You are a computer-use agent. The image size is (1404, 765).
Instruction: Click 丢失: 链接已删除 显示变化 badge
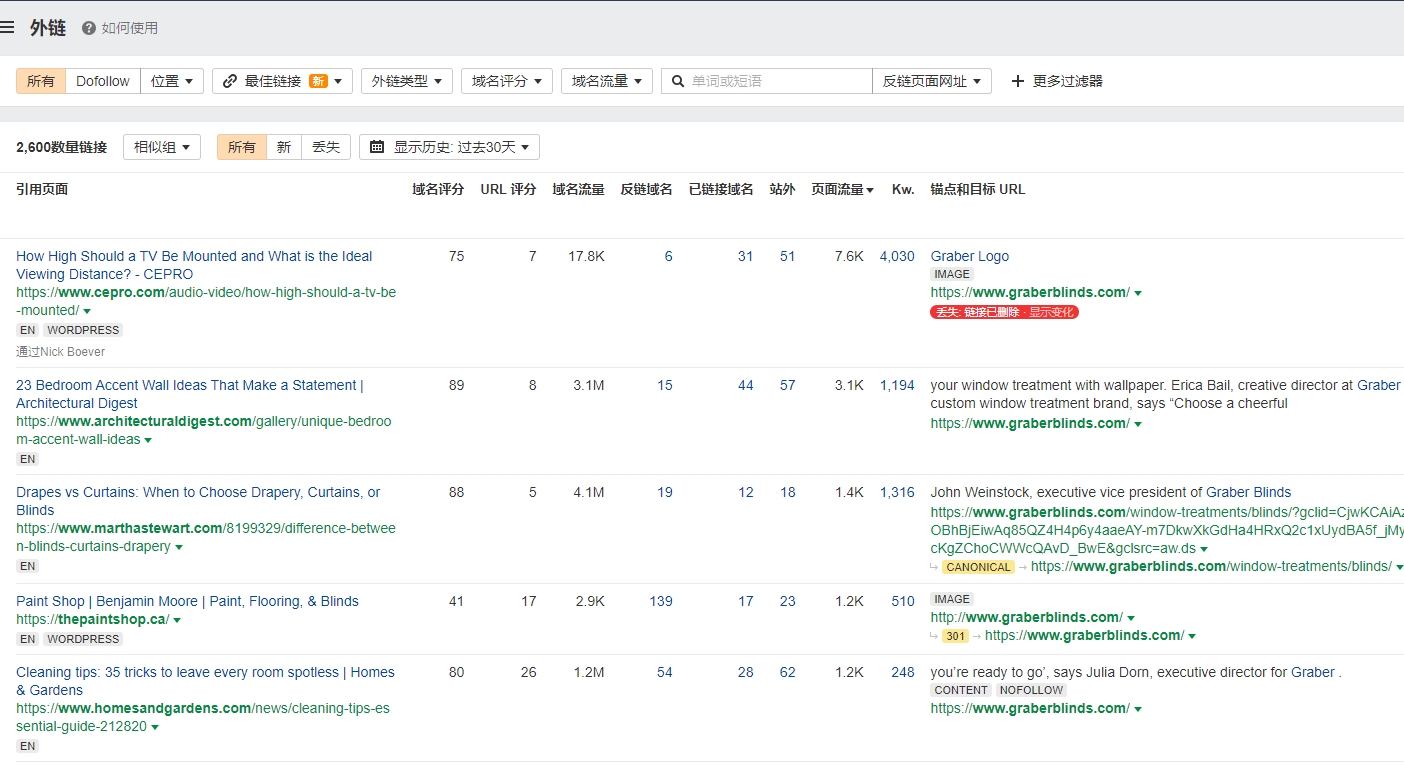tap(1004, 312)
